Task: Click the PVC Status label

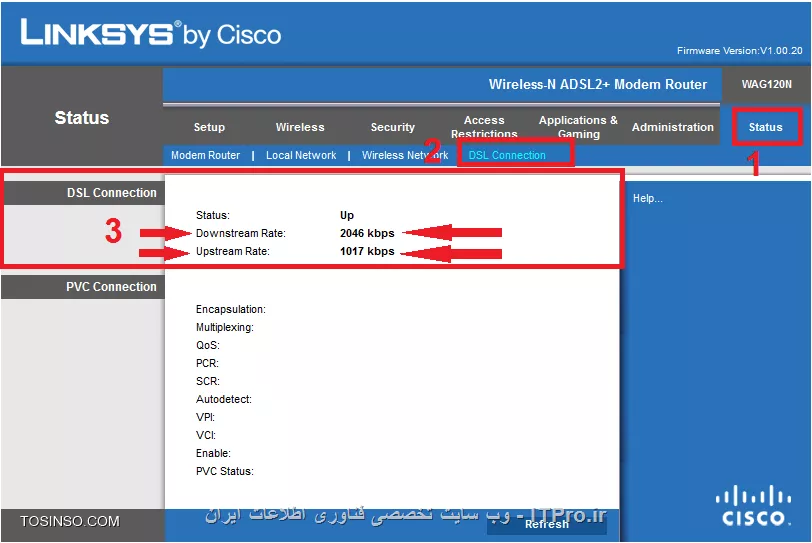Action: coord(225,472)
